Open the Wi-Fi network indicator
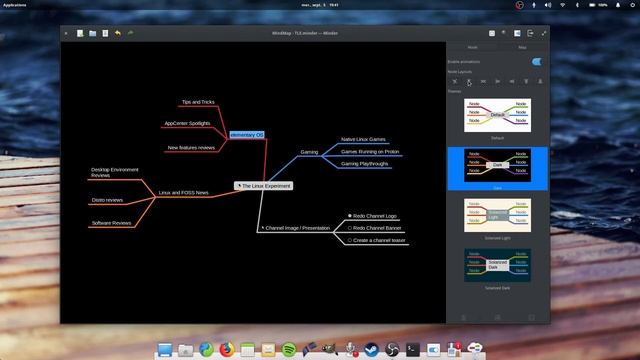This screenshot has height=360, width=640. click(x=562, y=5)
